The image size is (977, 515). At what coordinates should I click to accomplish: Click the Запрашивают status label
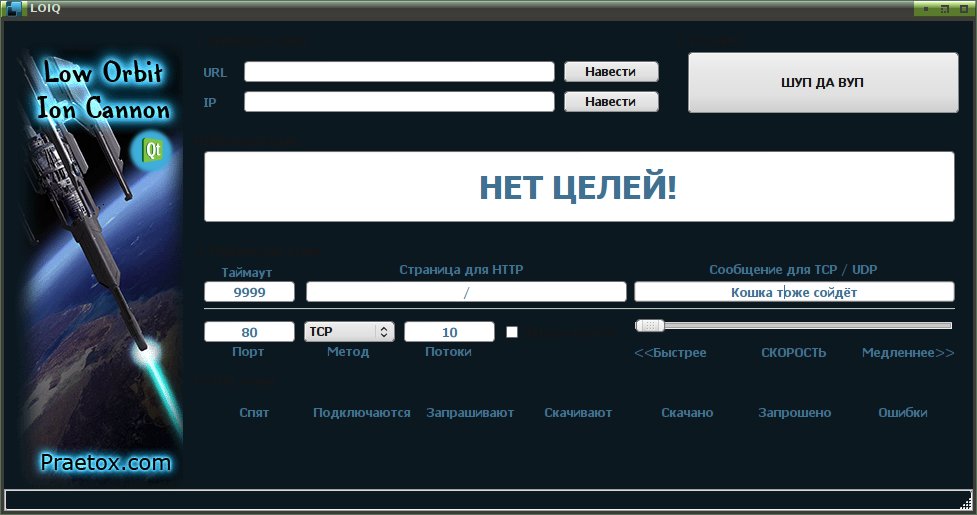click(470, 412)
